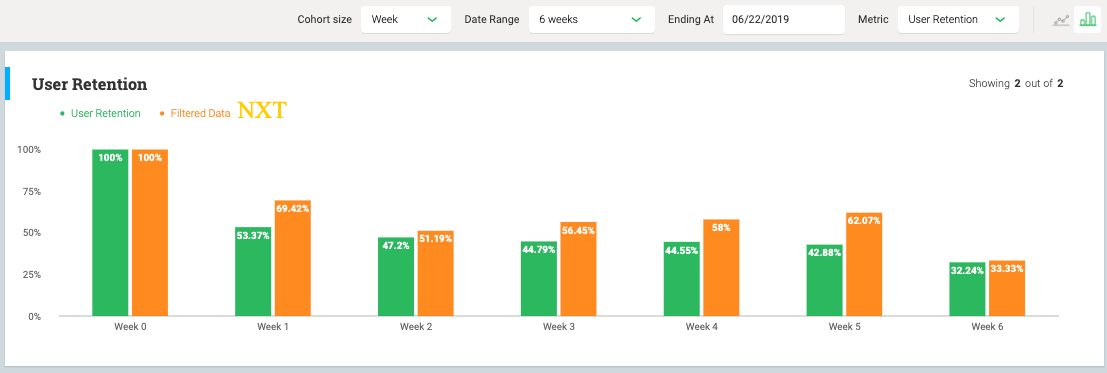
Task: Click the green chevron in Metric dropdown
Action: click(x=1000, y=20)
